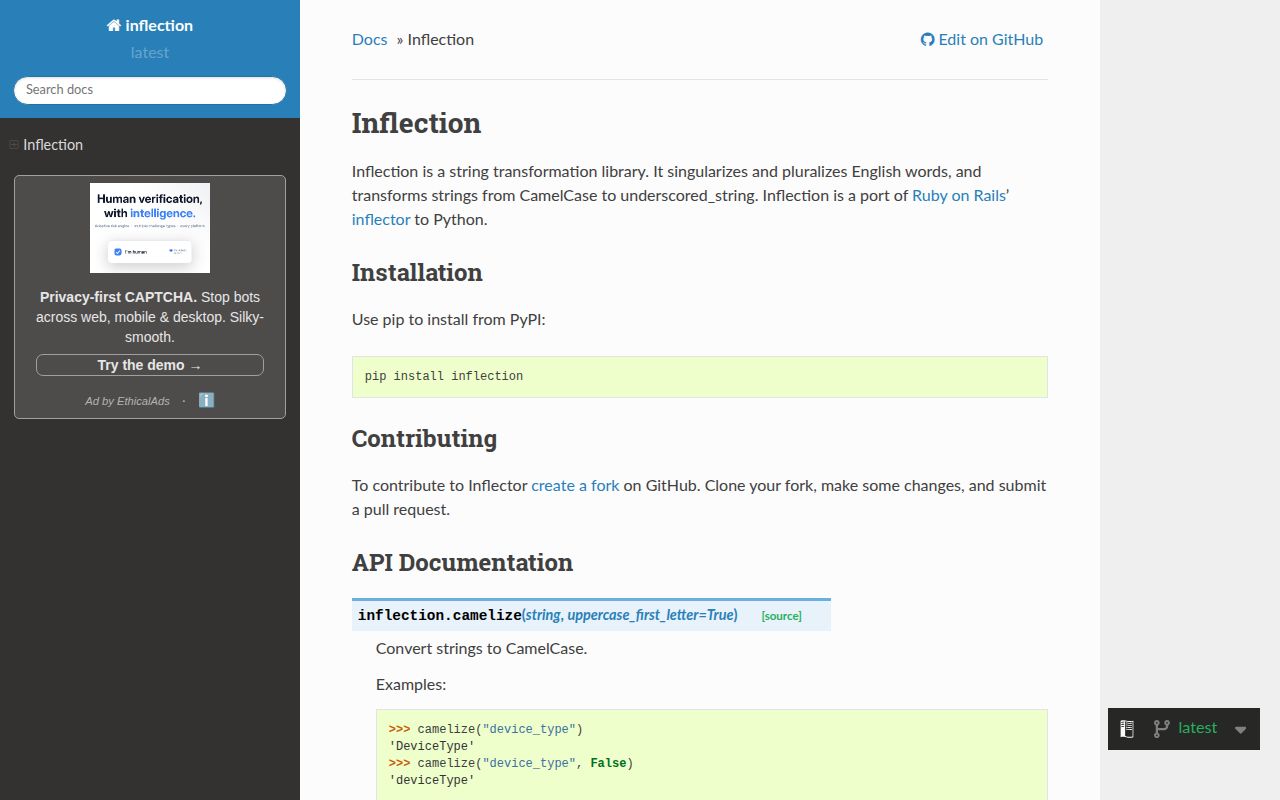The width and height of the screenshot is (1280, 800).
Task: Click the latest version label under inflection
Action: (x=150, y=53)
